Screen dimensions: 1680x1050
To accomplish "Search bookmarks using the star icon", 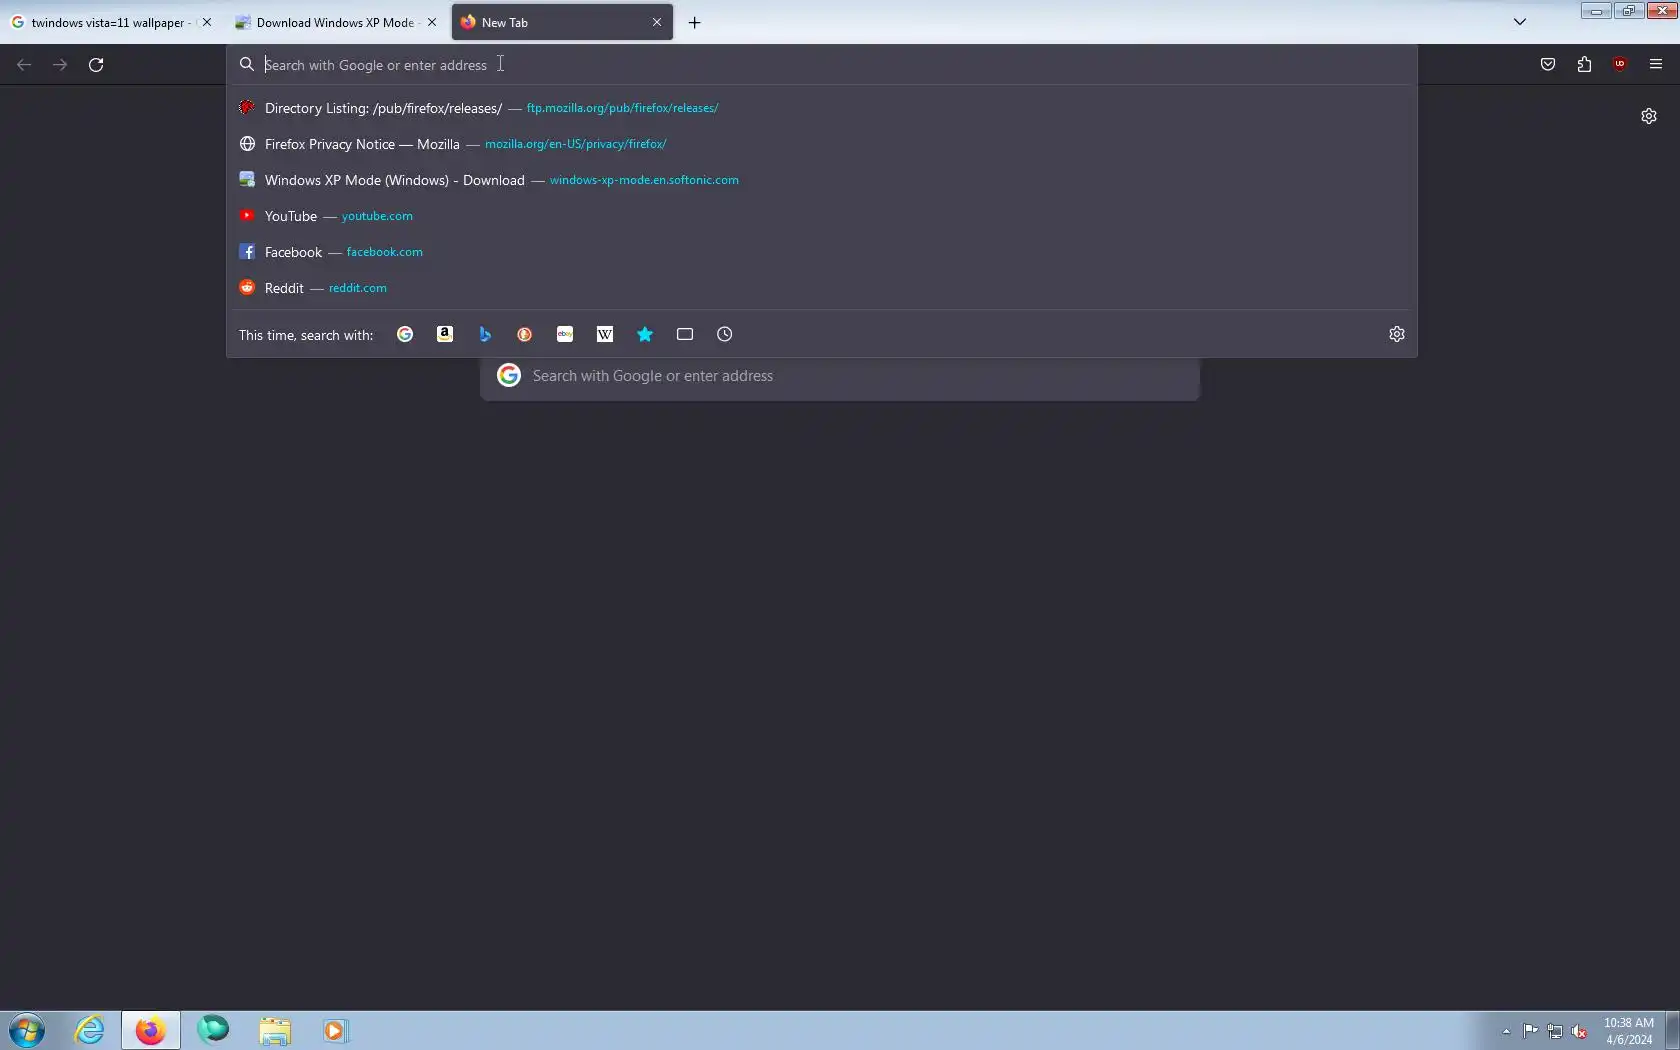I will point(645,334).
